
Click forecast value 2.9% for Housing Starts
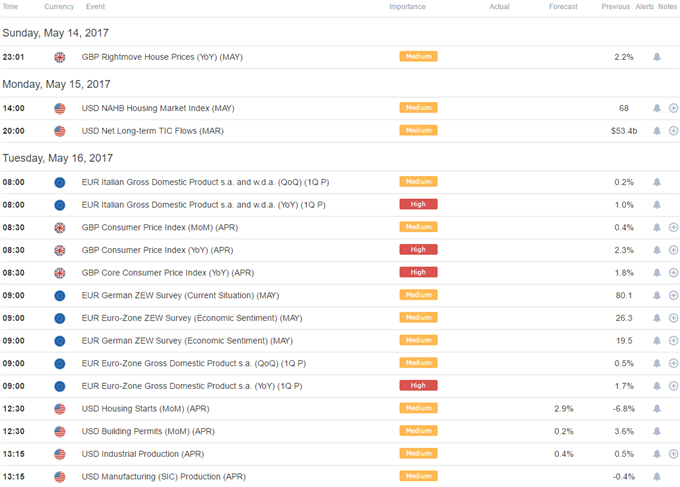pyautogui.click(x=564, y=409)
